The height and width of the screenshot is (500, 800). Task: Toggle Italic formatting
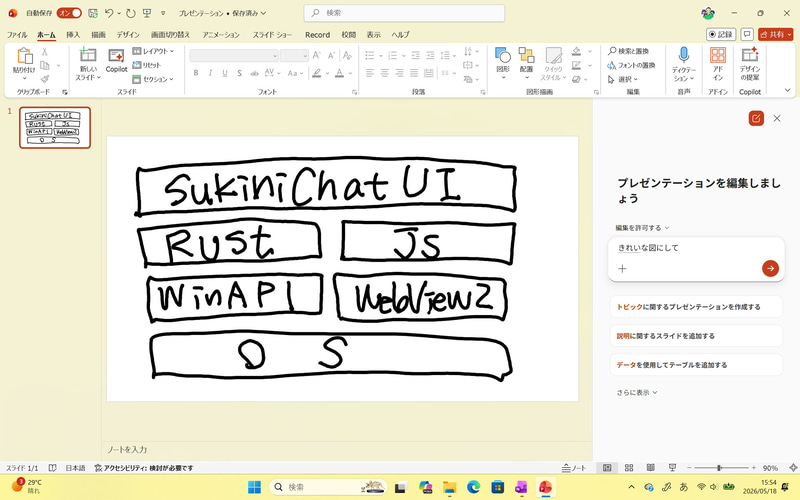coord(210,73)
